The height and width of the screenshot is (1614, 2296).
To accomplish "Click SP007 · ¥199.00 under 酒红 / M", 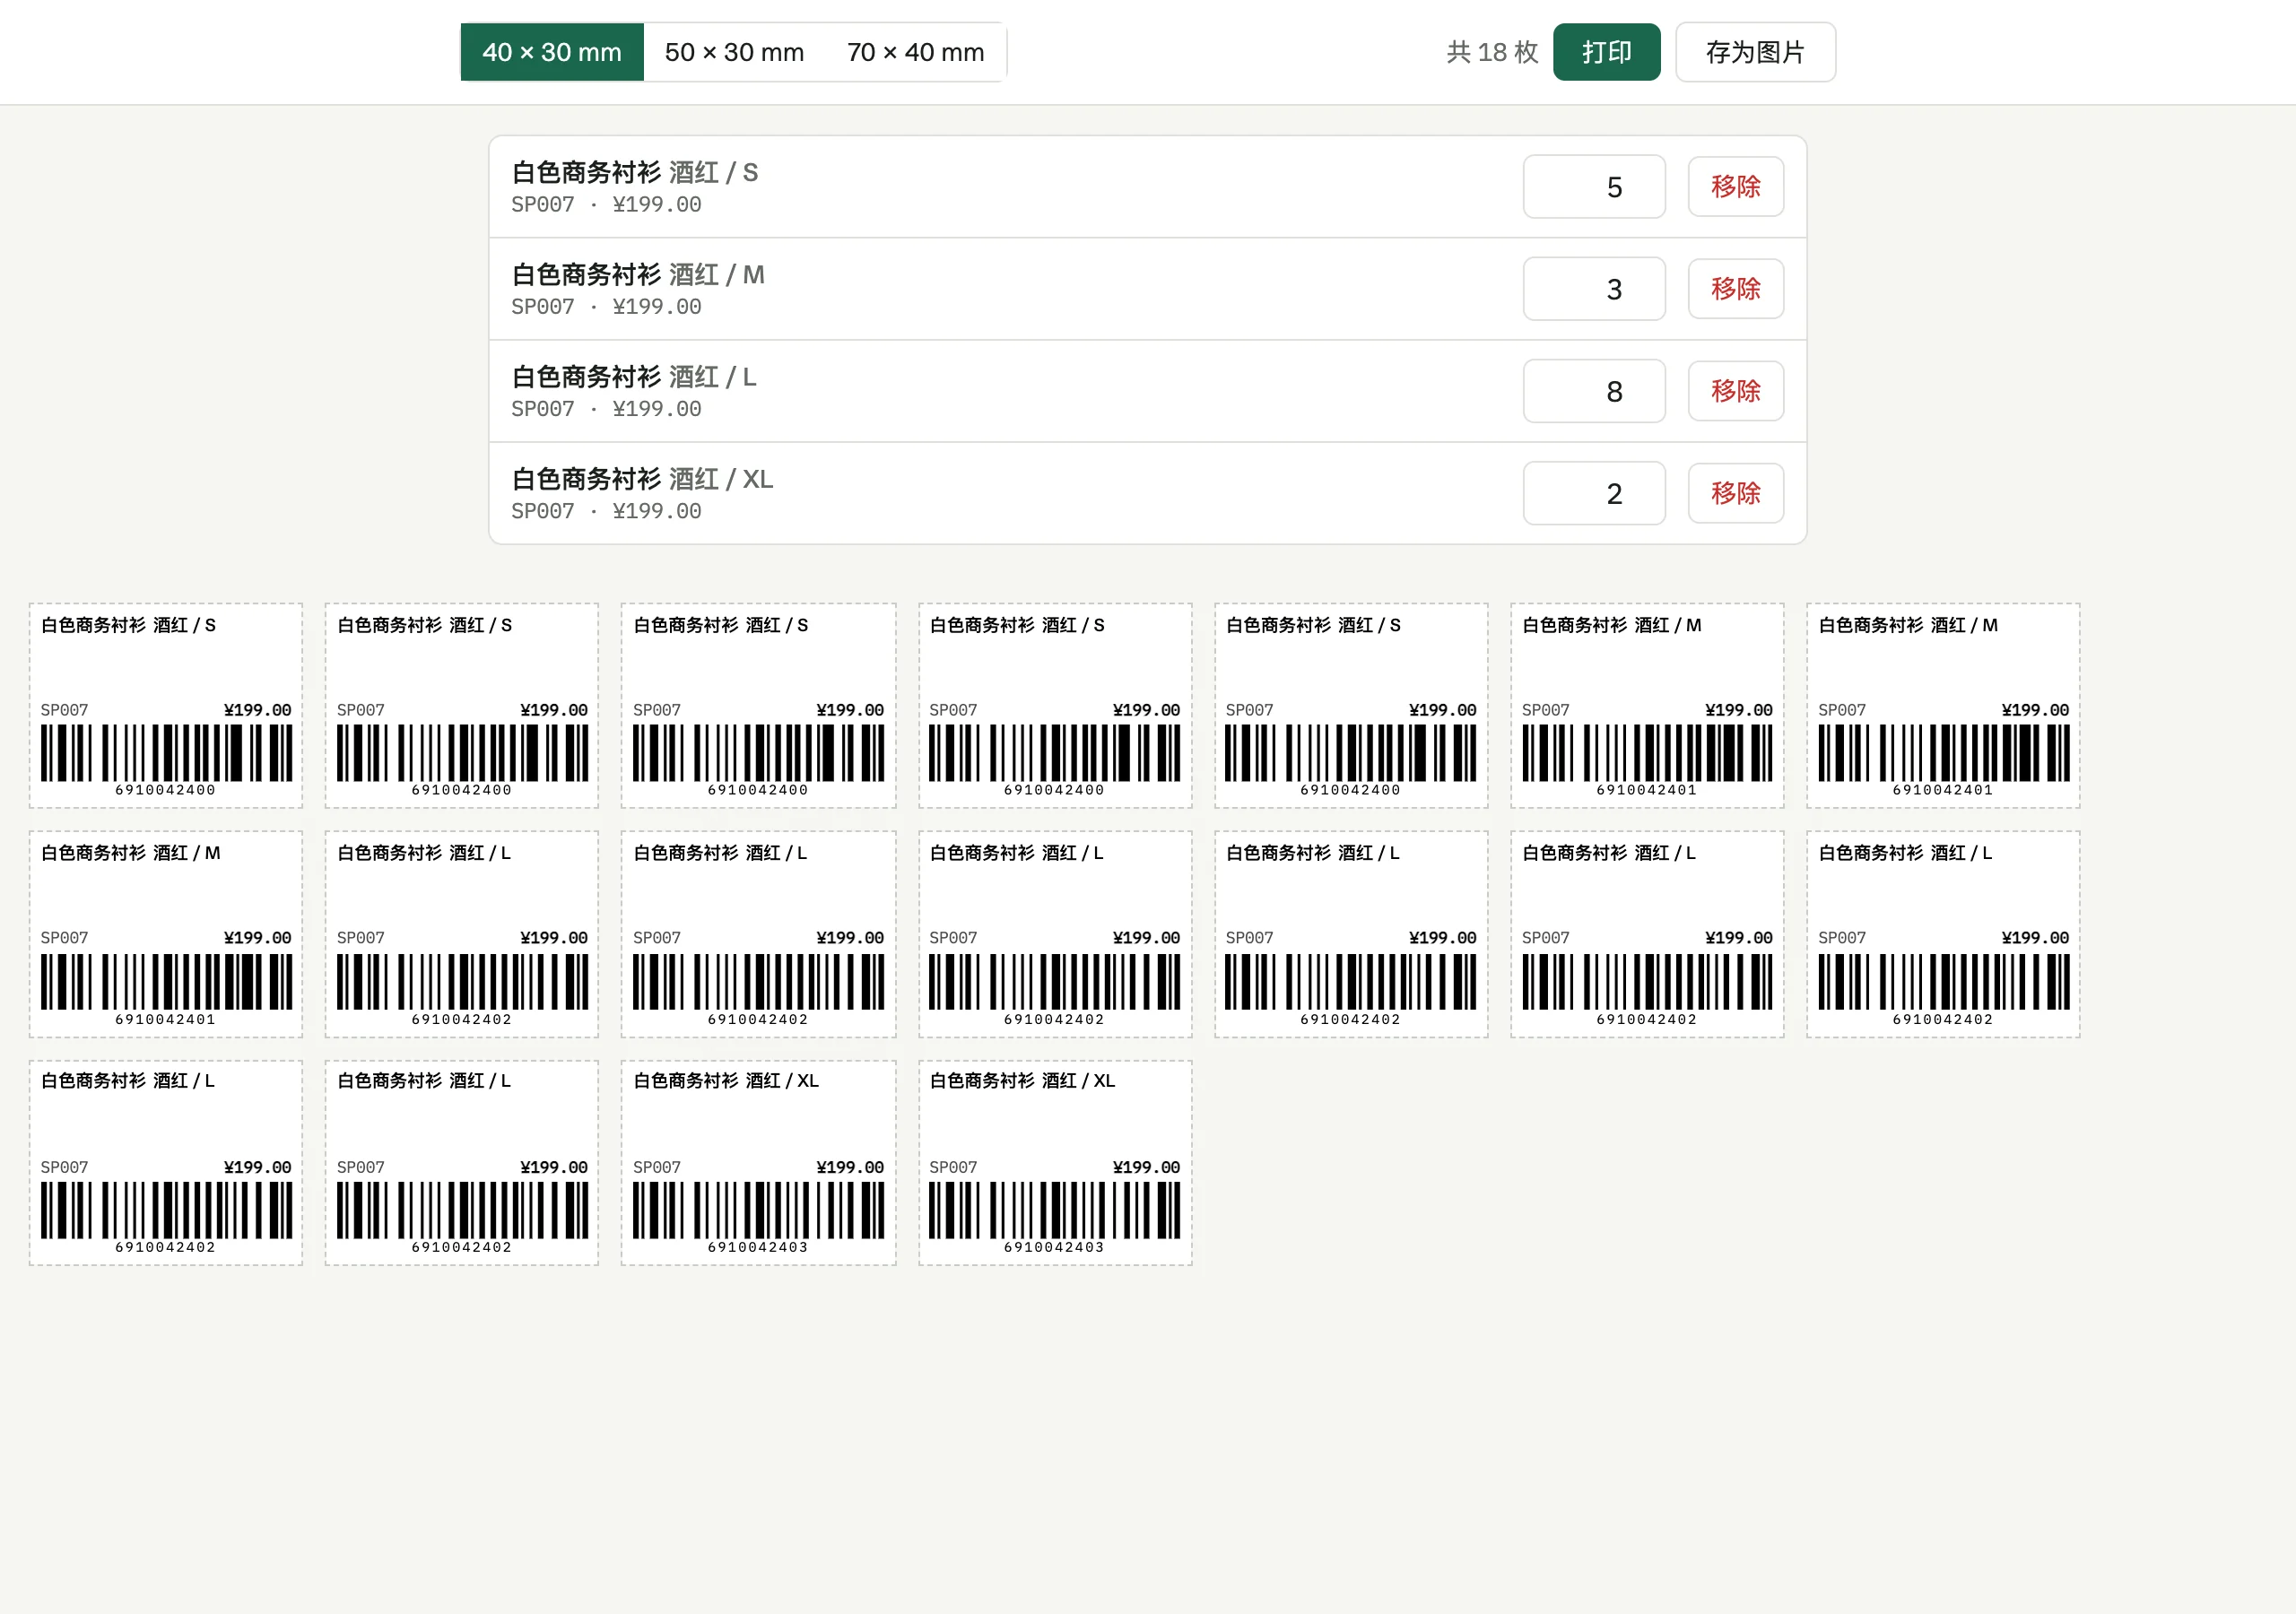I will (606, 307).
